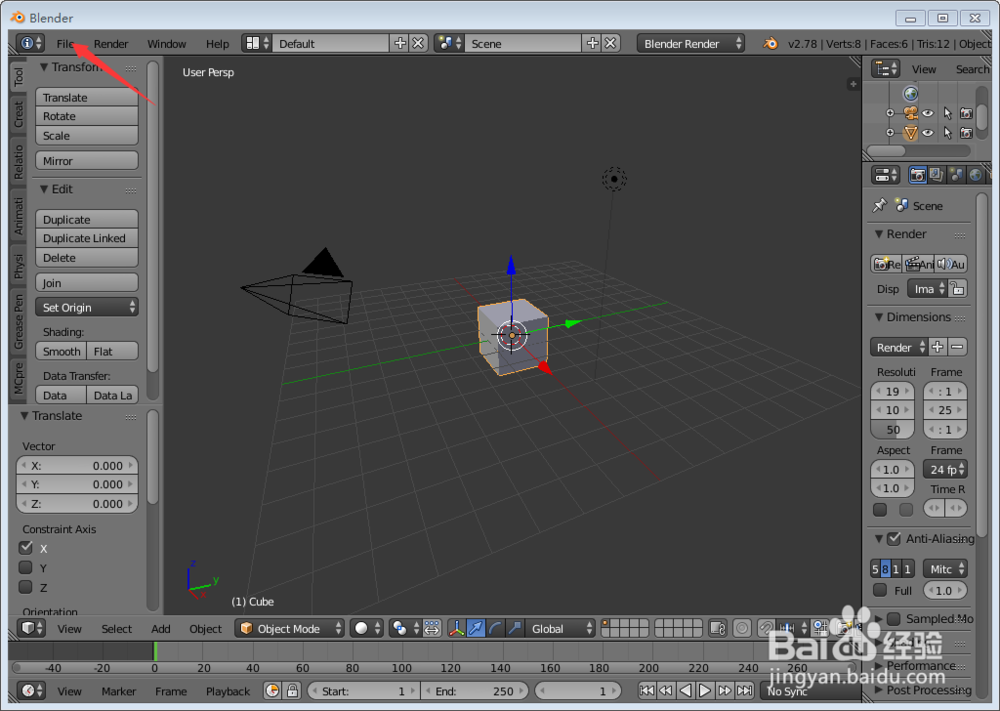Switch to Scene properties tab icon
1000x711 pixels.
956,175
